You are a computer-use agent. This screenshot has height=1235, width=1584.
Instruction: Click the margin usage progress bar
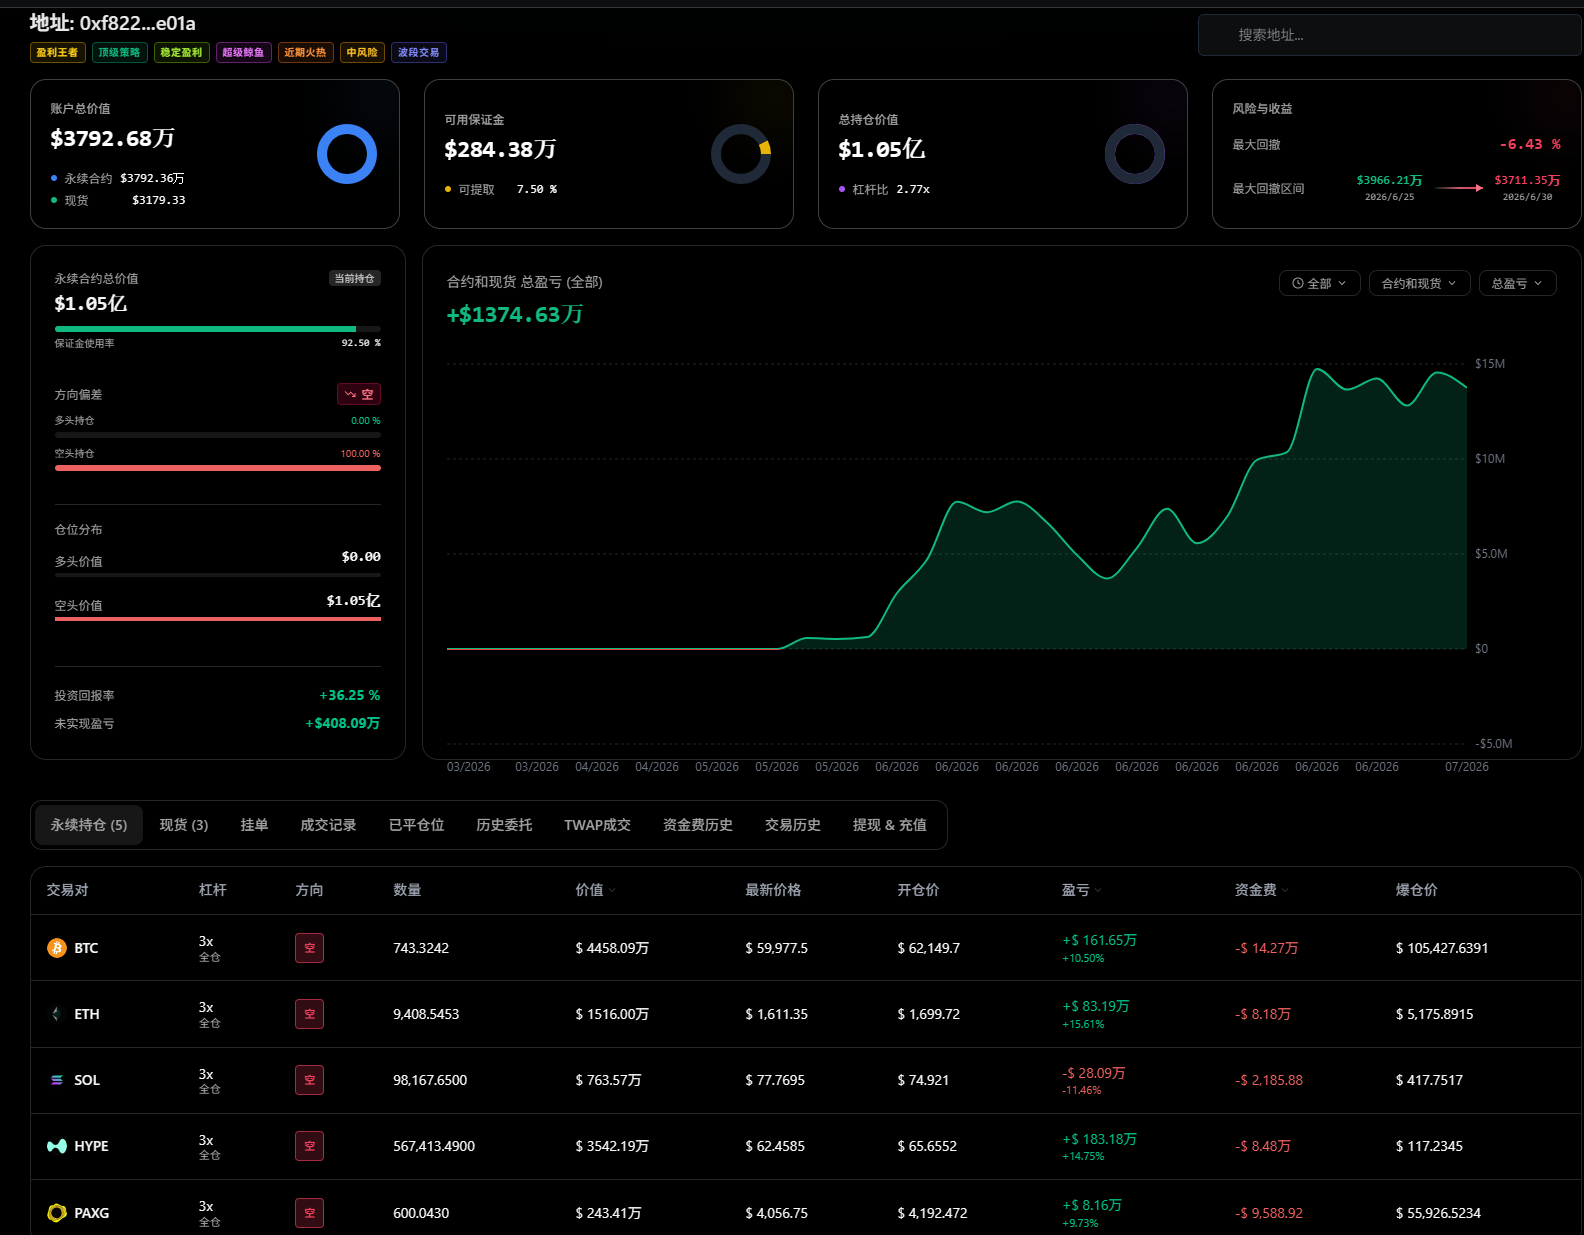218,328
